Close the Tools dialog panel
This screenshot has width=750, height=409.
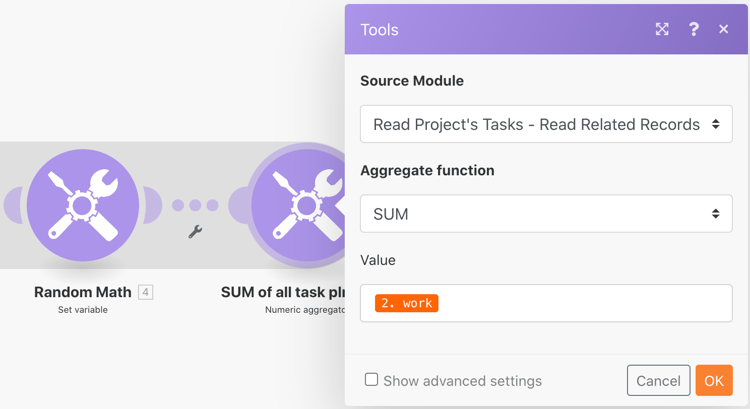tap(724, 30)
